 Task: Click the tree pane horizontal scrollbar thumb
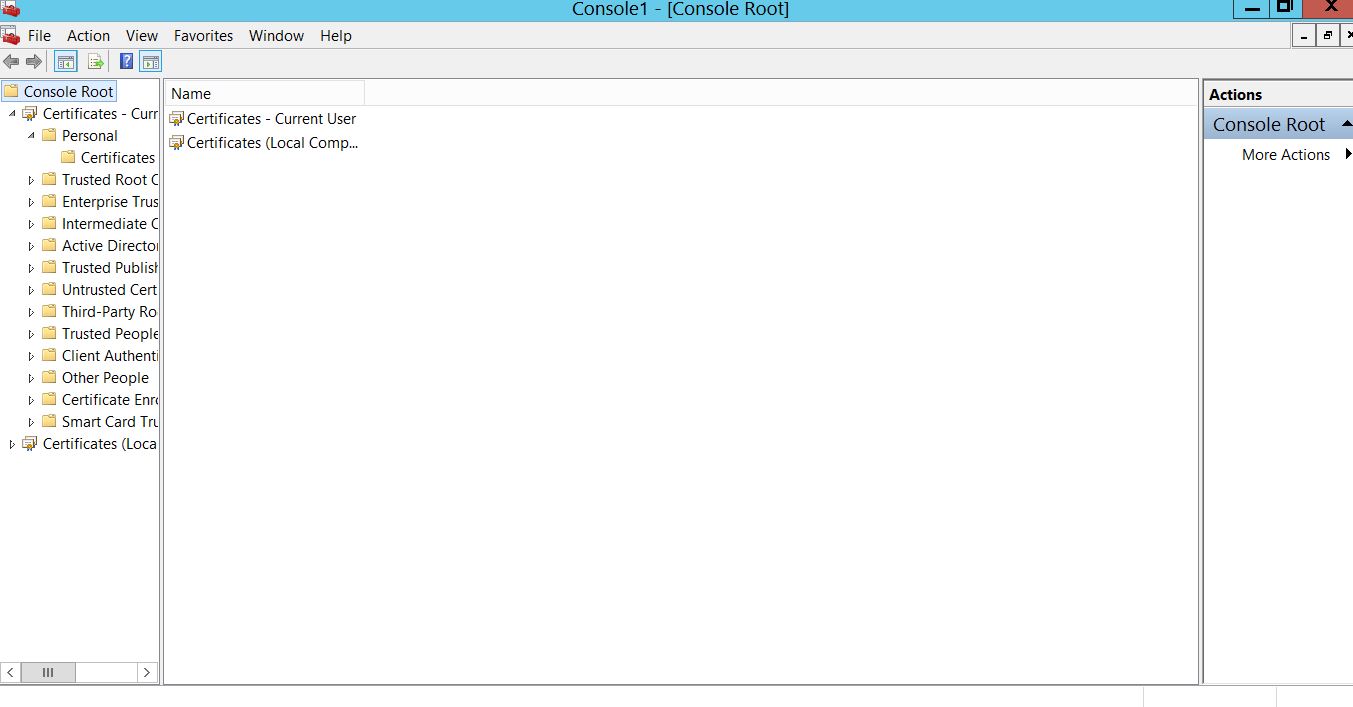47,672
